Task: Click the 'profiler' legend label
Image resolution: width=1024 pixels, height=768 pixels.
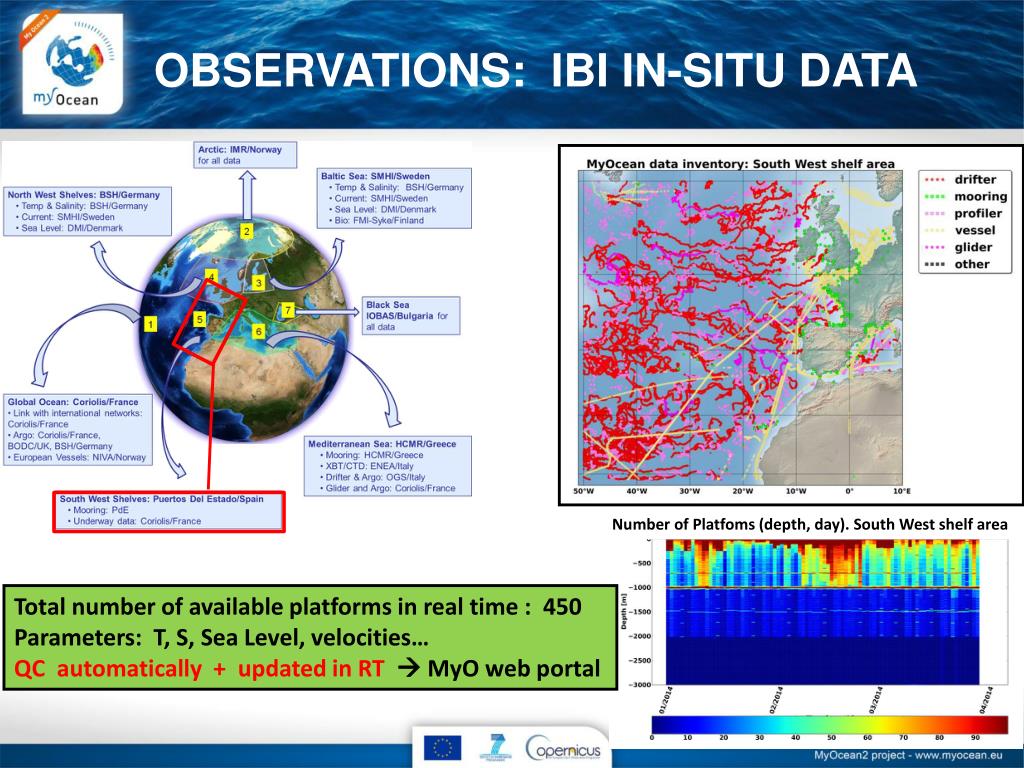Action: [978, 214]
